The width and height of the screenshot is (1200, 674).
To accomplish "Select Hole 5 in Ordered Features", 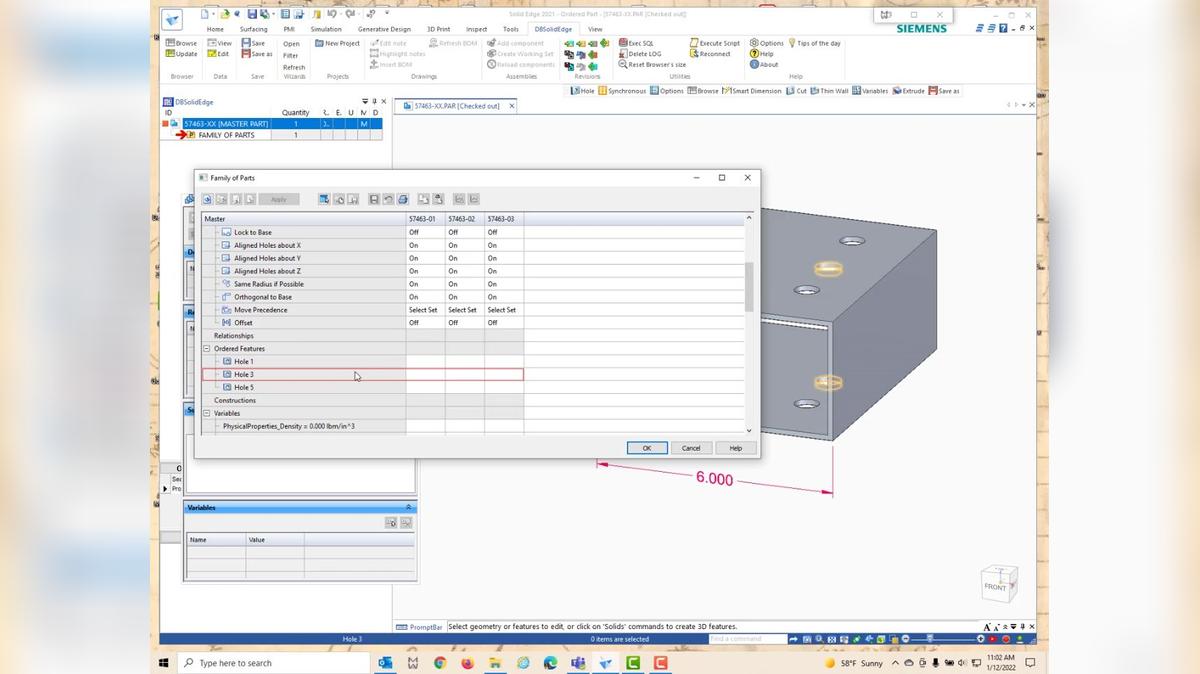I will click(243, 387).
